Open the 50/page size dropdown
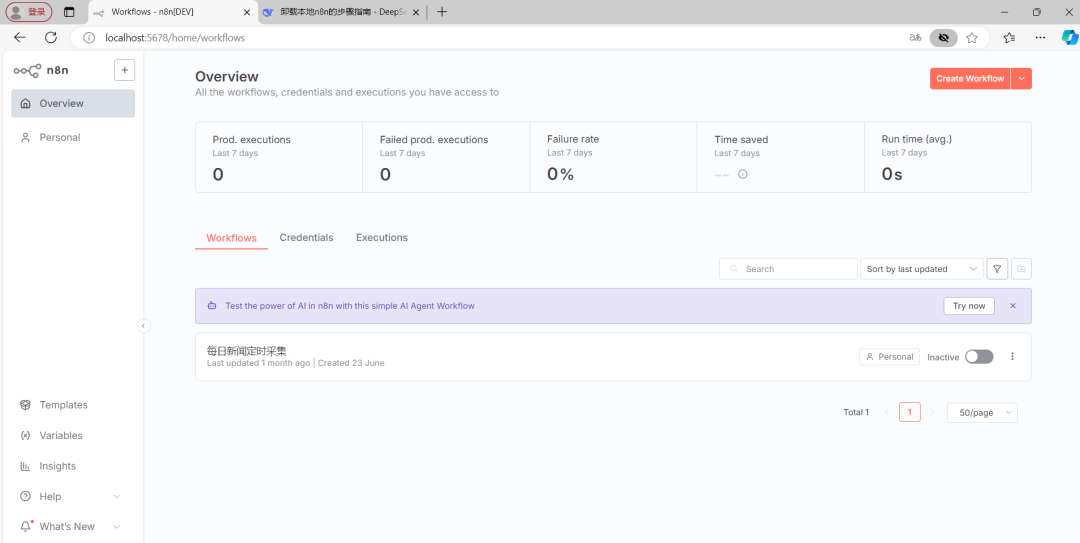1080x543 pixels. click(982, 413)
